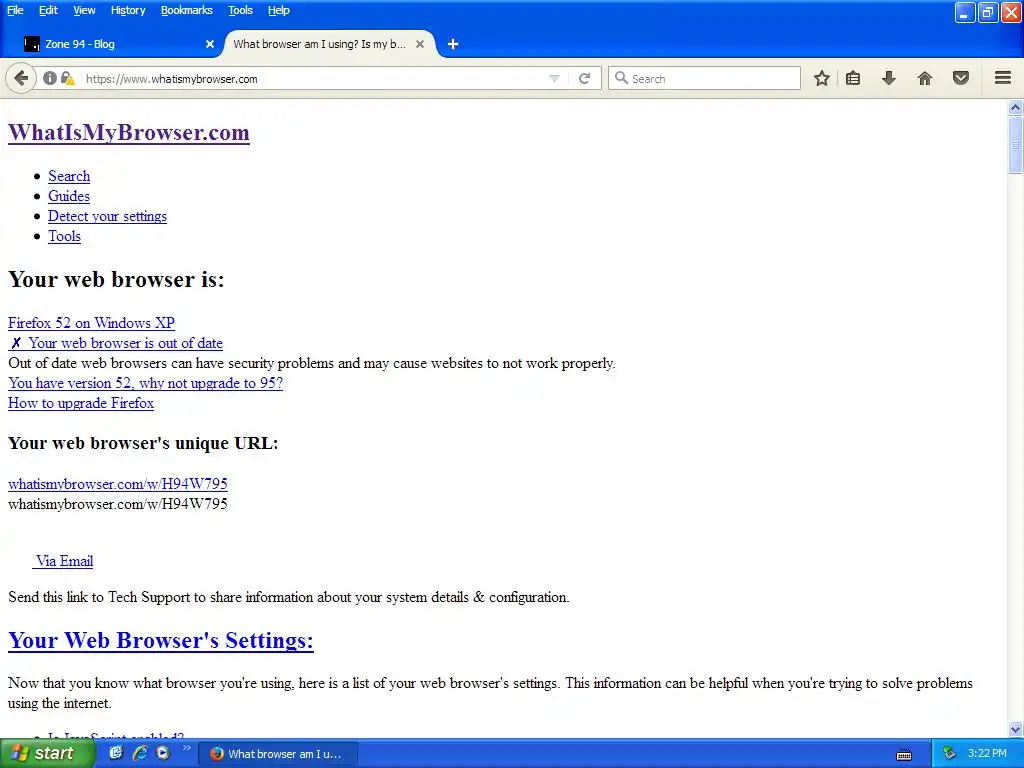Show desktop quick launch icon

tap(116, 753)
